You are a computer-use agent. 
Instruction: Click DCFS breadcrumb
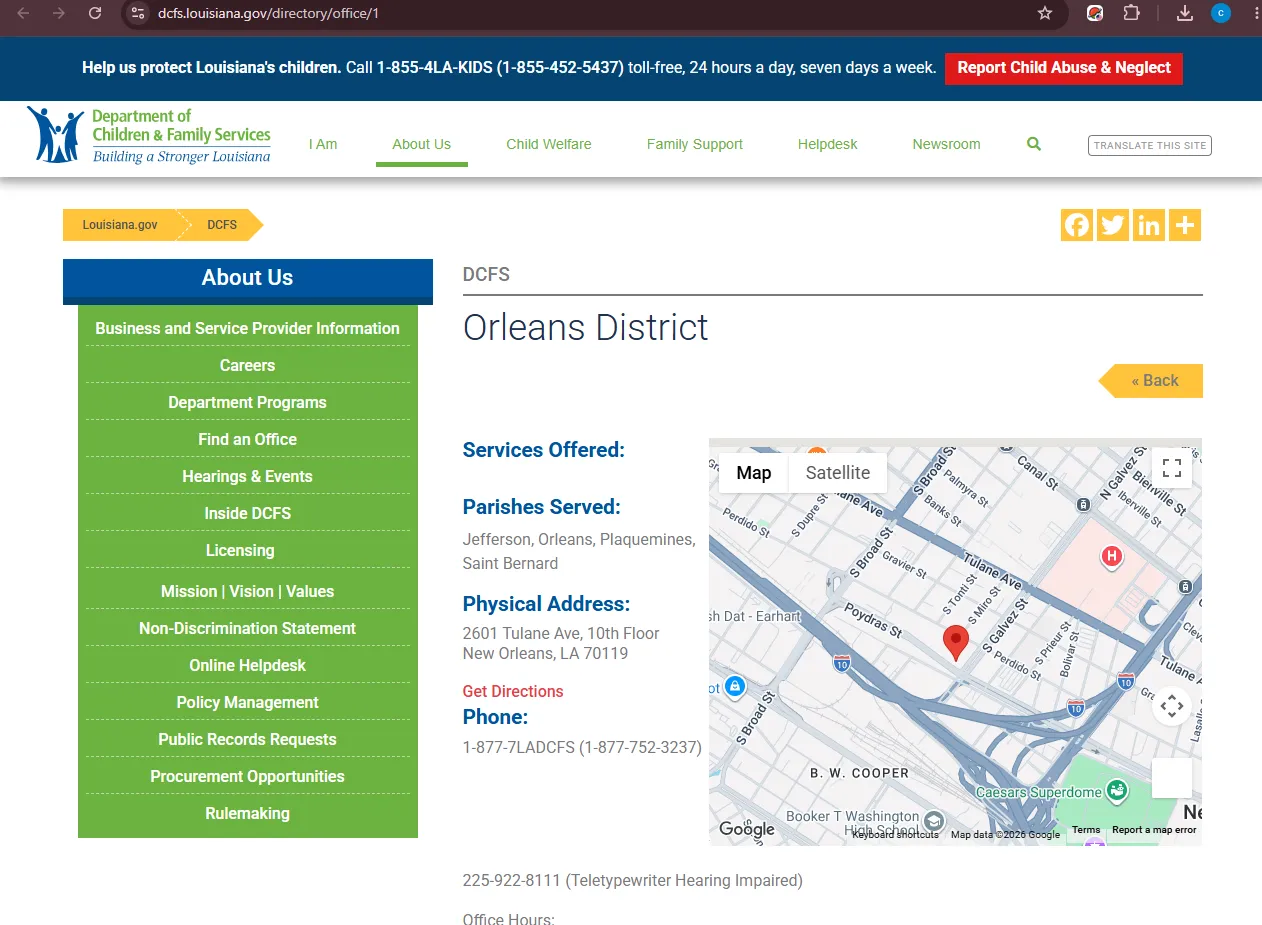pyautogui.click(x=222, y=225)
